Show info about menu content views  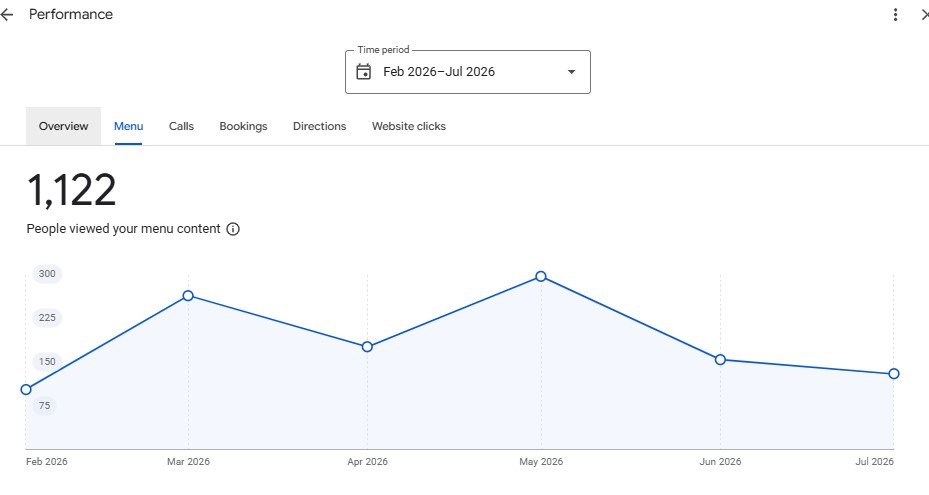pos(233,229)
